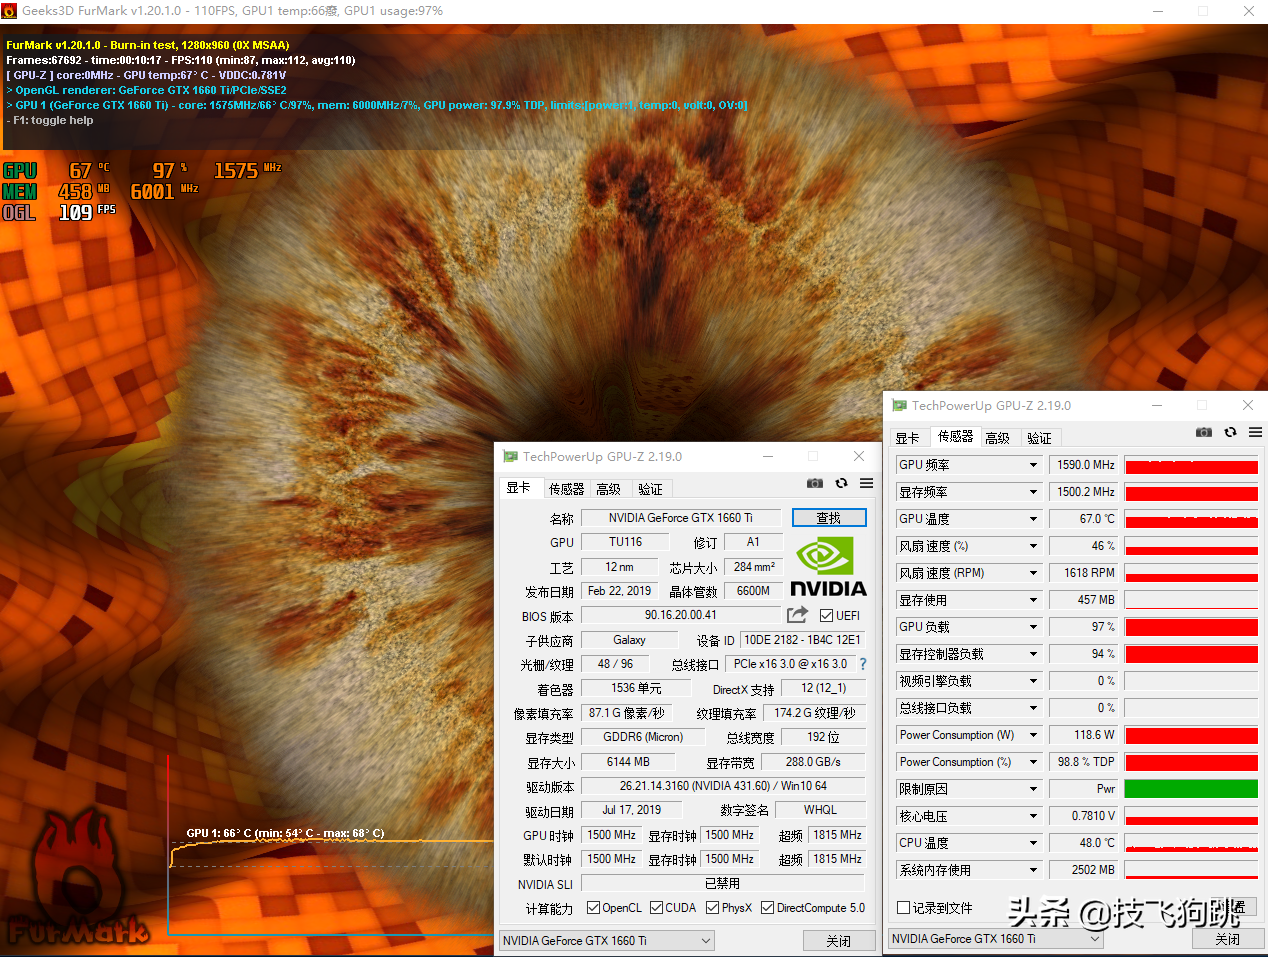The width and height of the screenshot is (1268, 957).
Task: Click the 67.0 °C GPU temperature value
Action: tap(1085, 519)
